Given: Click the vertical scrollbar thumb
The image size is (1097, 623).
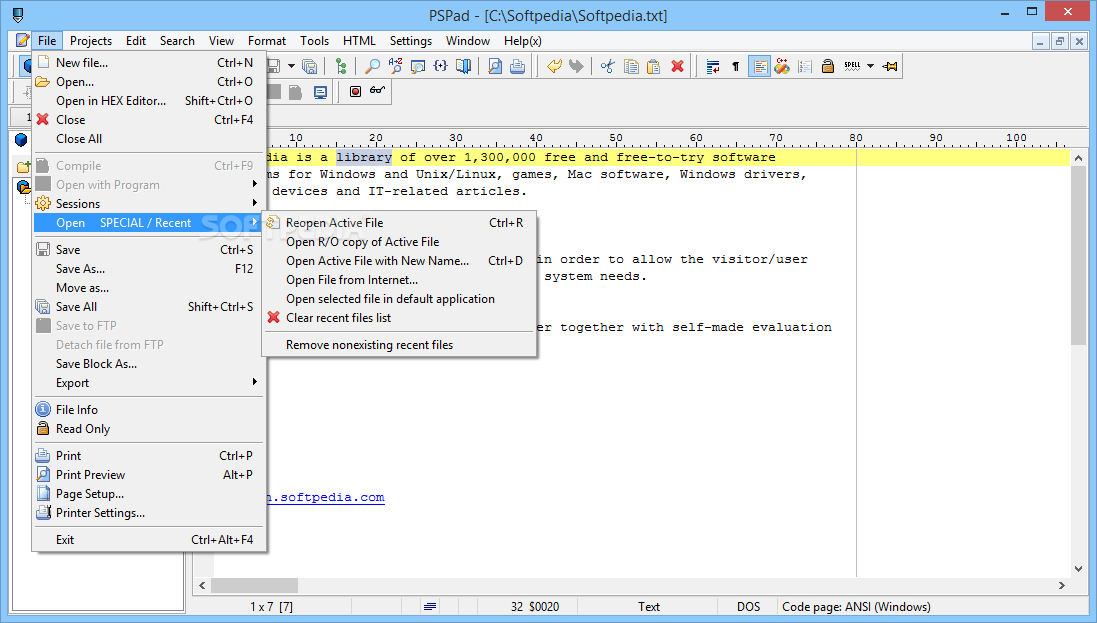Looking at the screenshot, I should [1078, 256].
